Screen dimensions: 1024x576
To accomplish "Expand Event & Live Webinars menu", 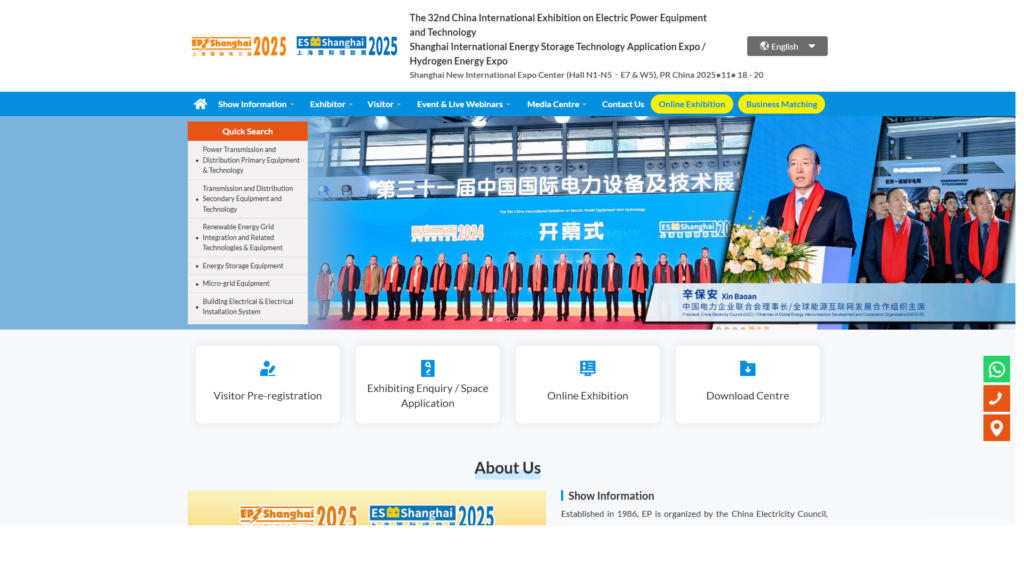I will pos(464,104).
